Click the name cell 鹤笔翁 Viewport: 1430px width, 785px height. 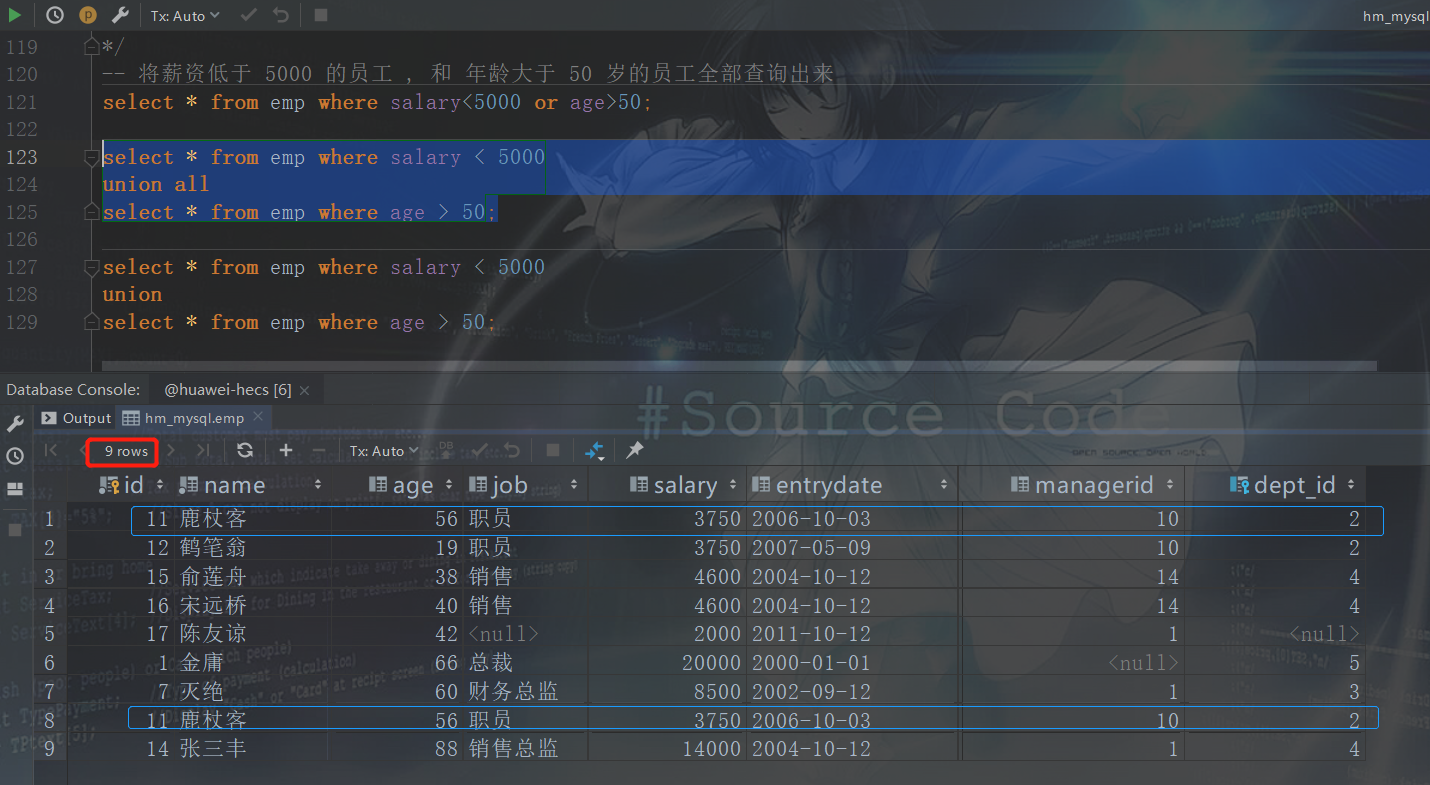pyautogui.click(x=212, y=548)
